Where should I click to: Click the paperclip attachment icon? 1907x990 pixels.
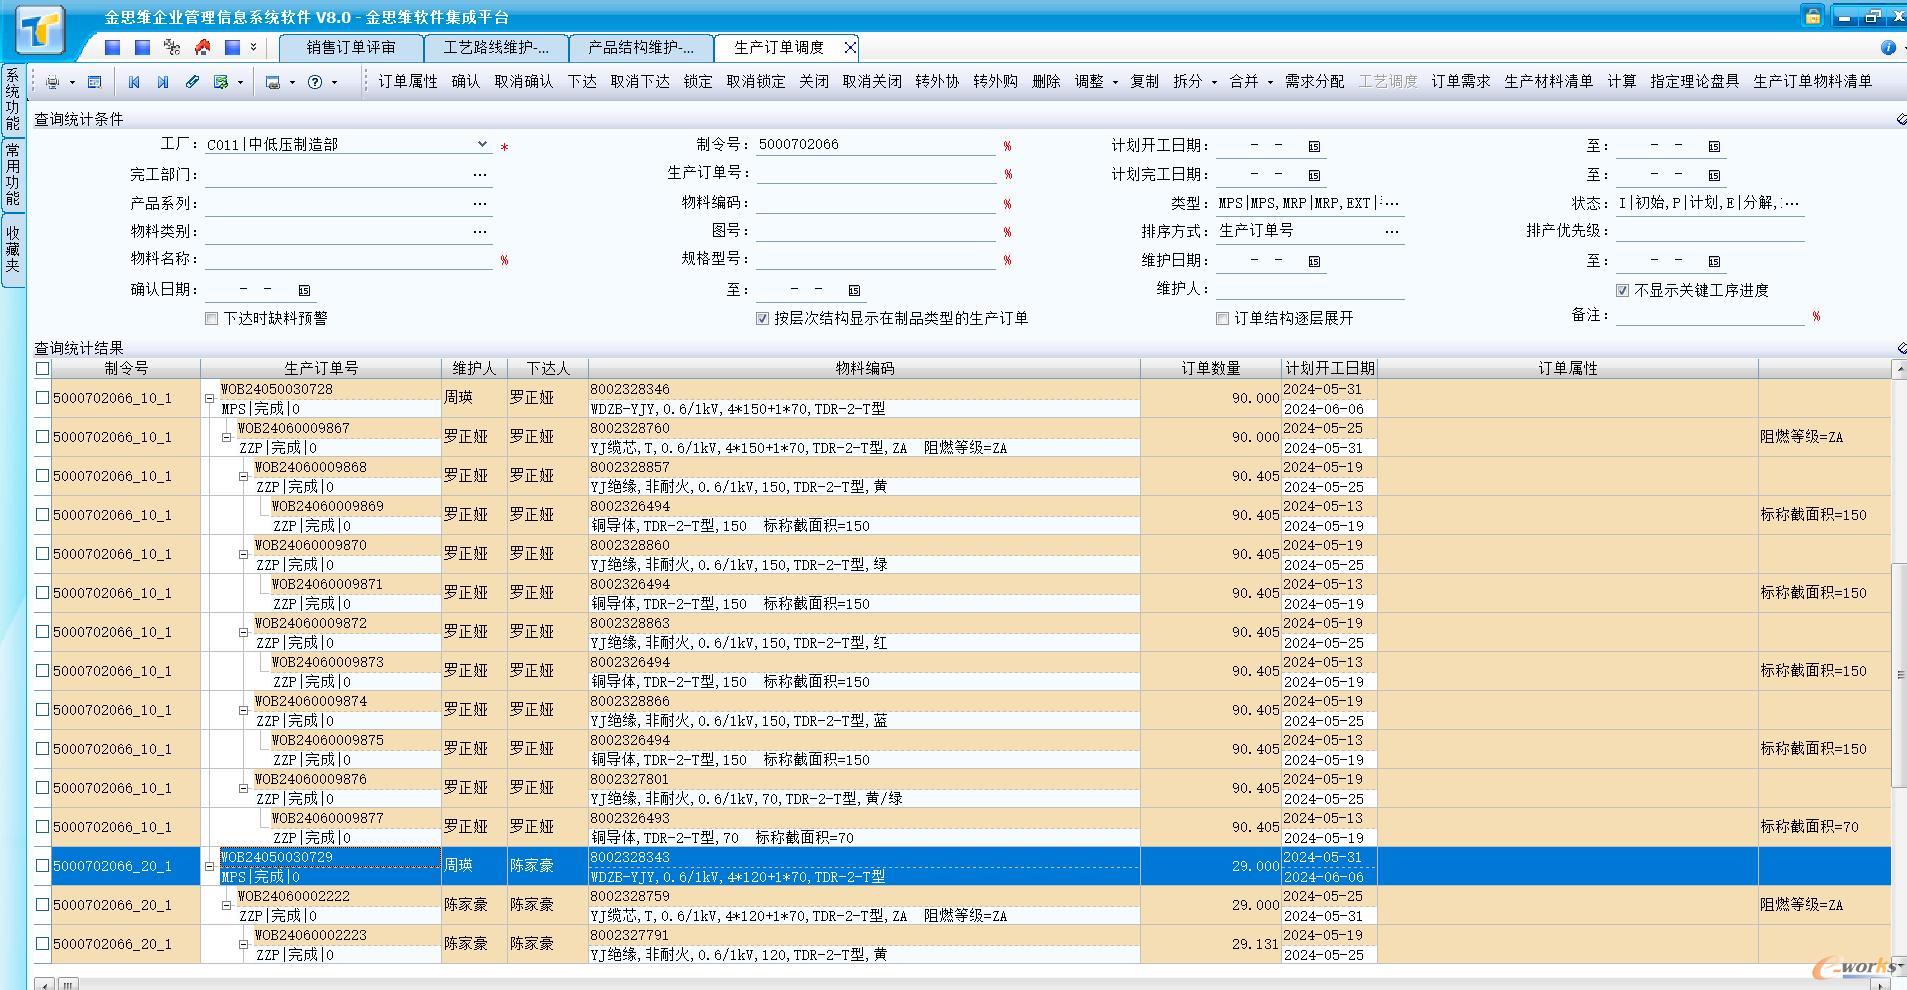click(192, 82)
